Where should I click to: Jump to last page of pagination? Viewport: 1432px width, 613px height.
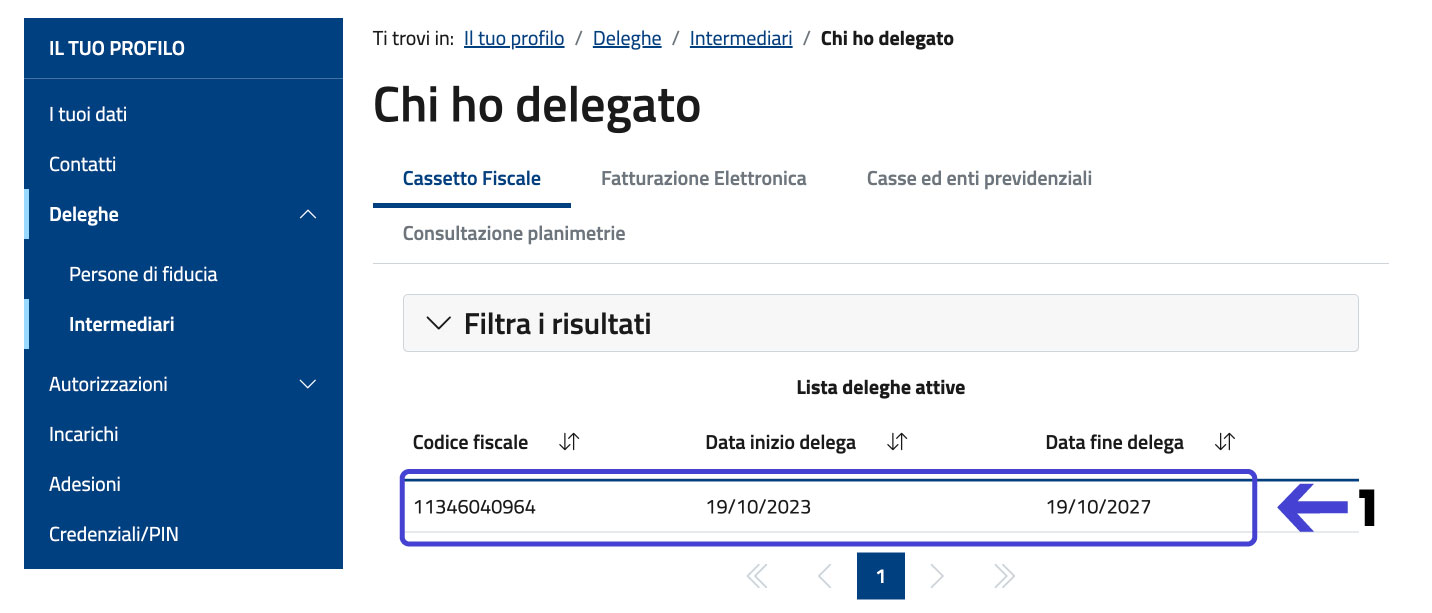[1005, 576]
